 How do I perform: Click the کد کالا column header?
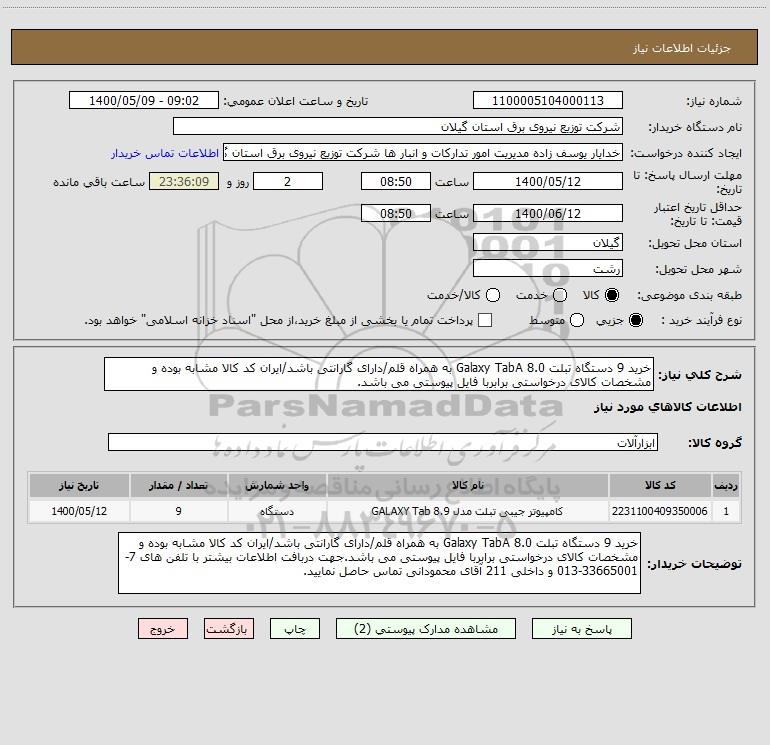(x=660, y=485)
